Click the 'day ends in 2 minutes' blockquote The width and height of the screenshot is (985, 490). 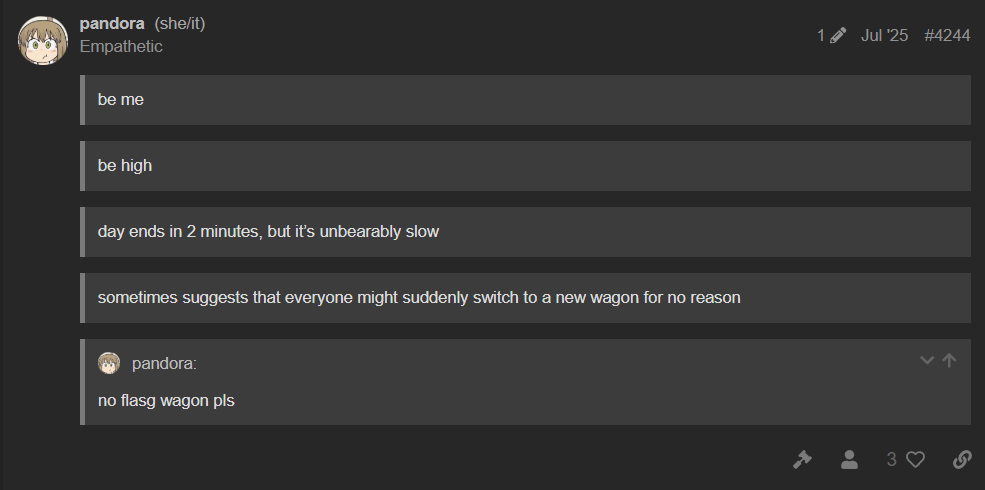pos(268,232)
